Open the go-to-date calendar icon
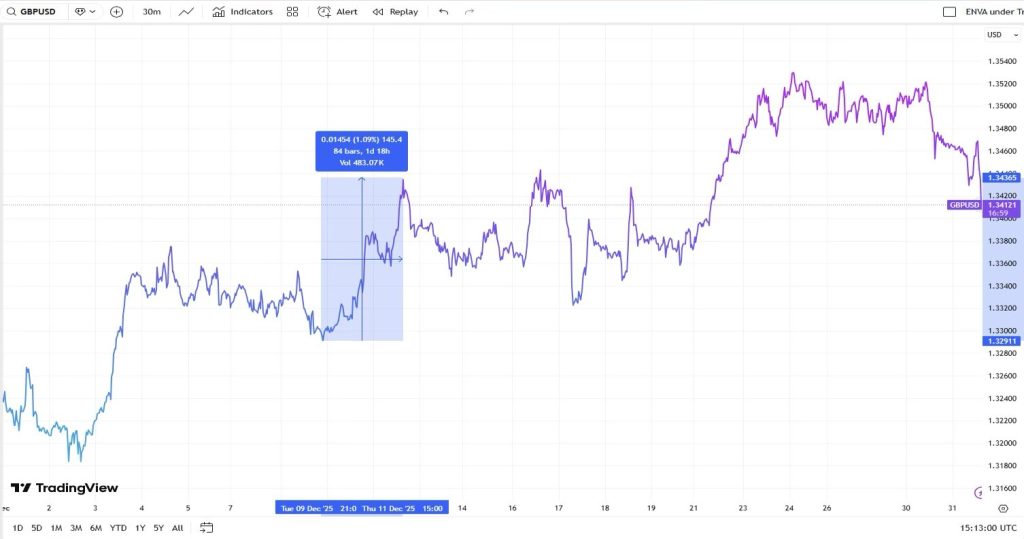This screenshot has width=1024, height=539. click(x=207, y=528)
